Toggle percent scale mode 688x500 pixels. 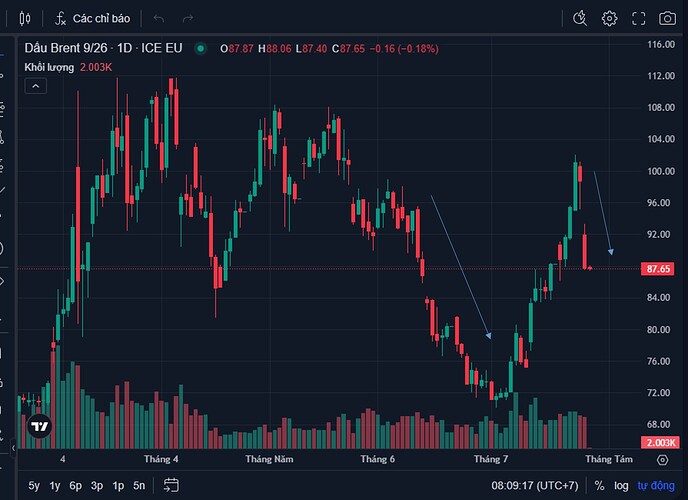[x=599, y=486]
